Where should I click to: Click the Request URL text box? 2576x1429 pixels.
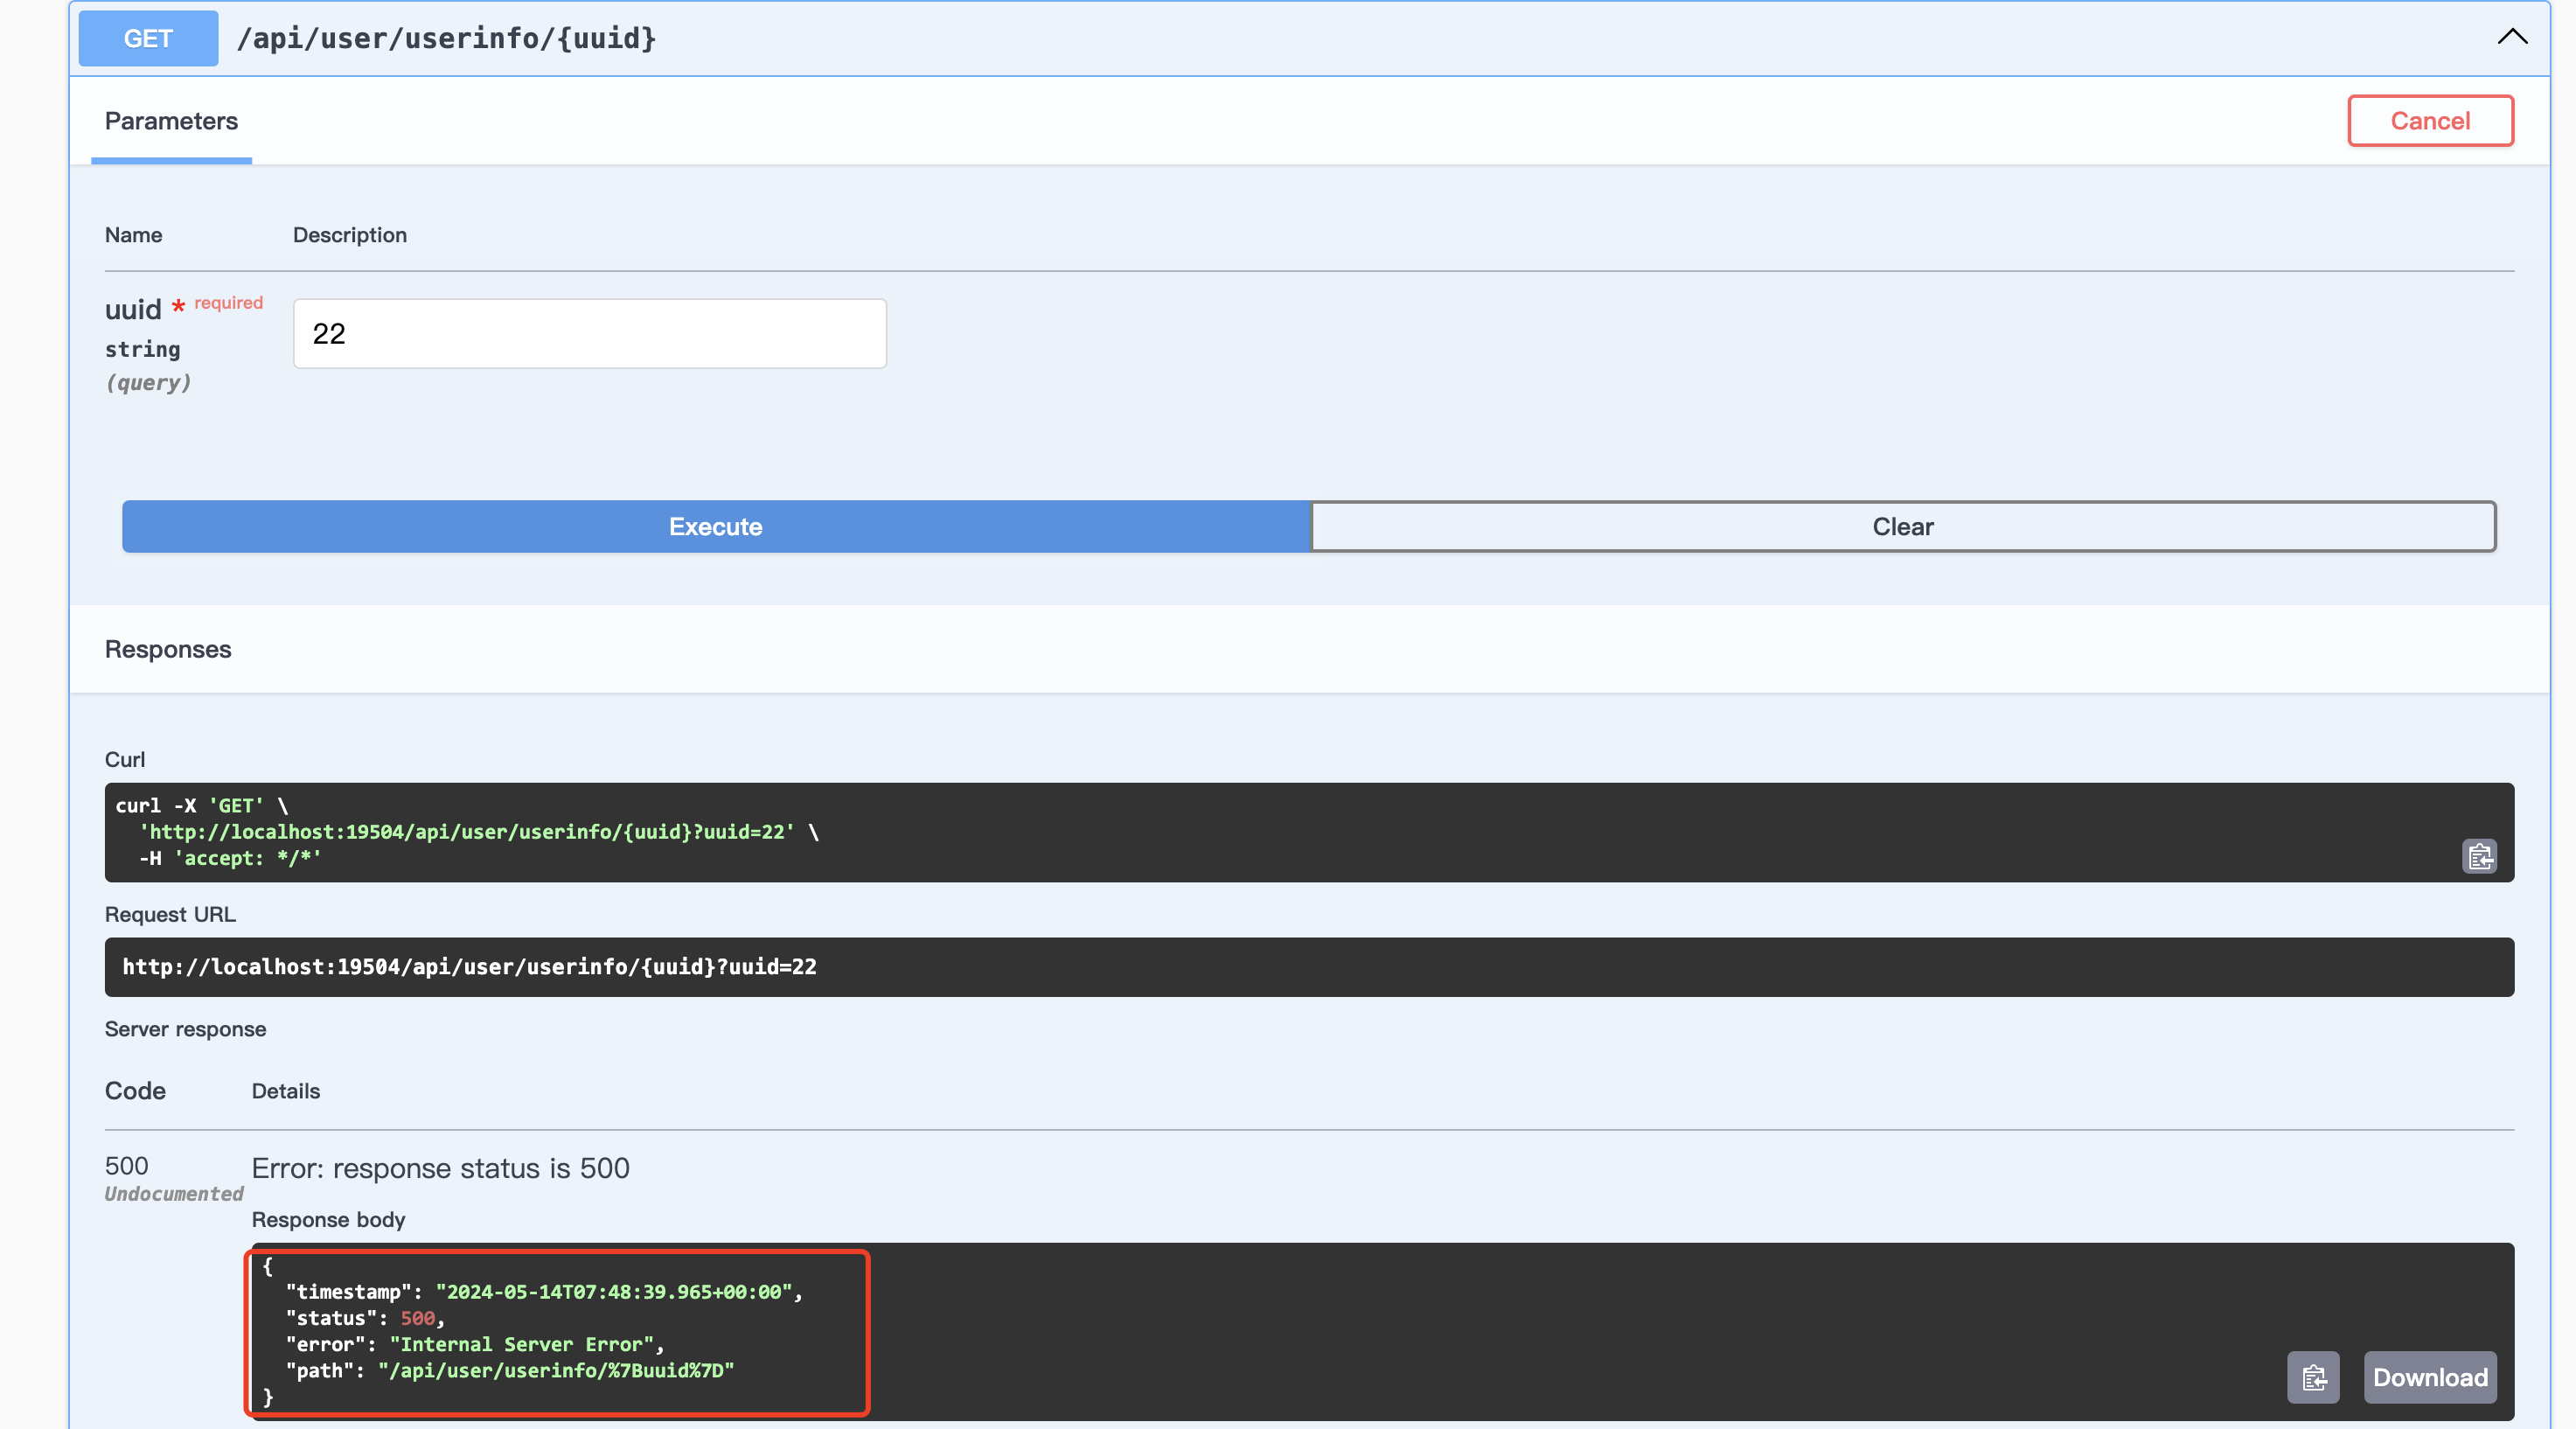point(1309,967)
